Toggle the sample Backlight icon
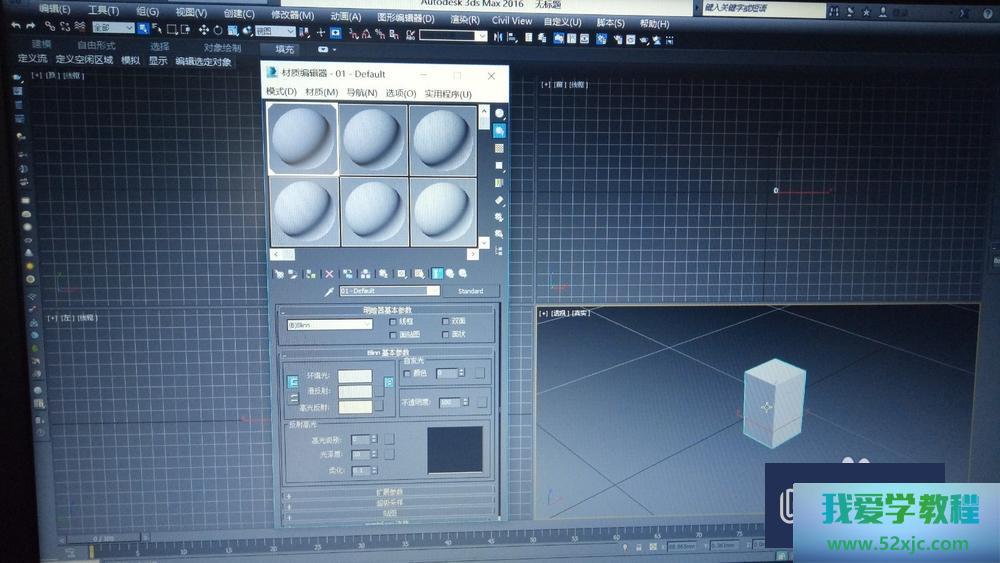 coord(500,130)
